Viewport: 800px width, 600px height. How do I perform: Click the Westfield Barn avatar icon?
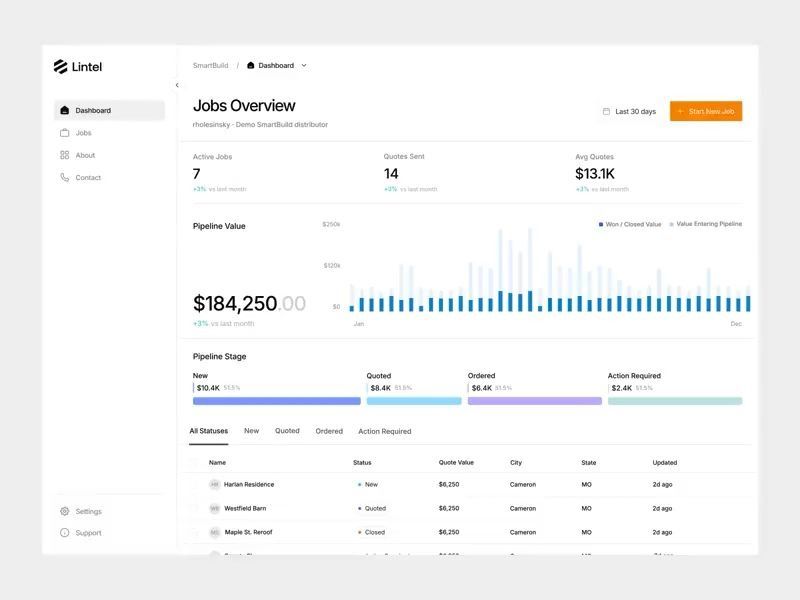click(x=215, y=508)
